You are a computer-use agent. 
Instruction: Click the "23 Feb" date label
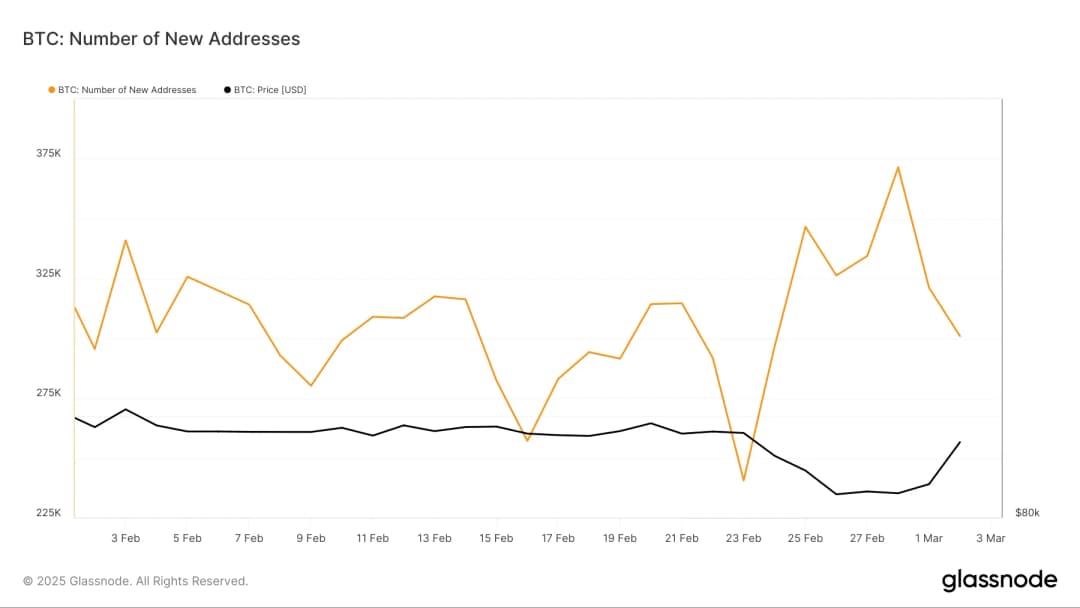[743, 538]
